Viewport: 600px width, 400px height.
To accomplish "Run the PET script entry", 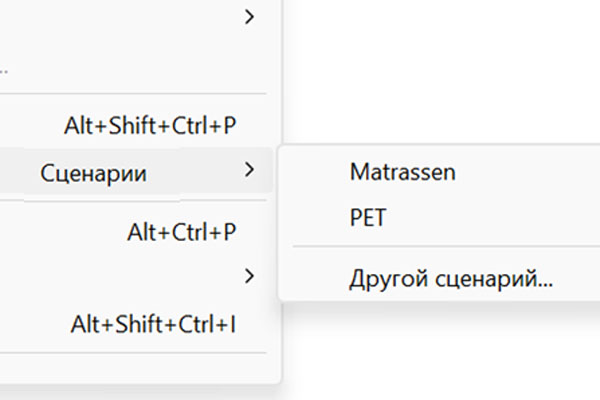I will 368,218.
